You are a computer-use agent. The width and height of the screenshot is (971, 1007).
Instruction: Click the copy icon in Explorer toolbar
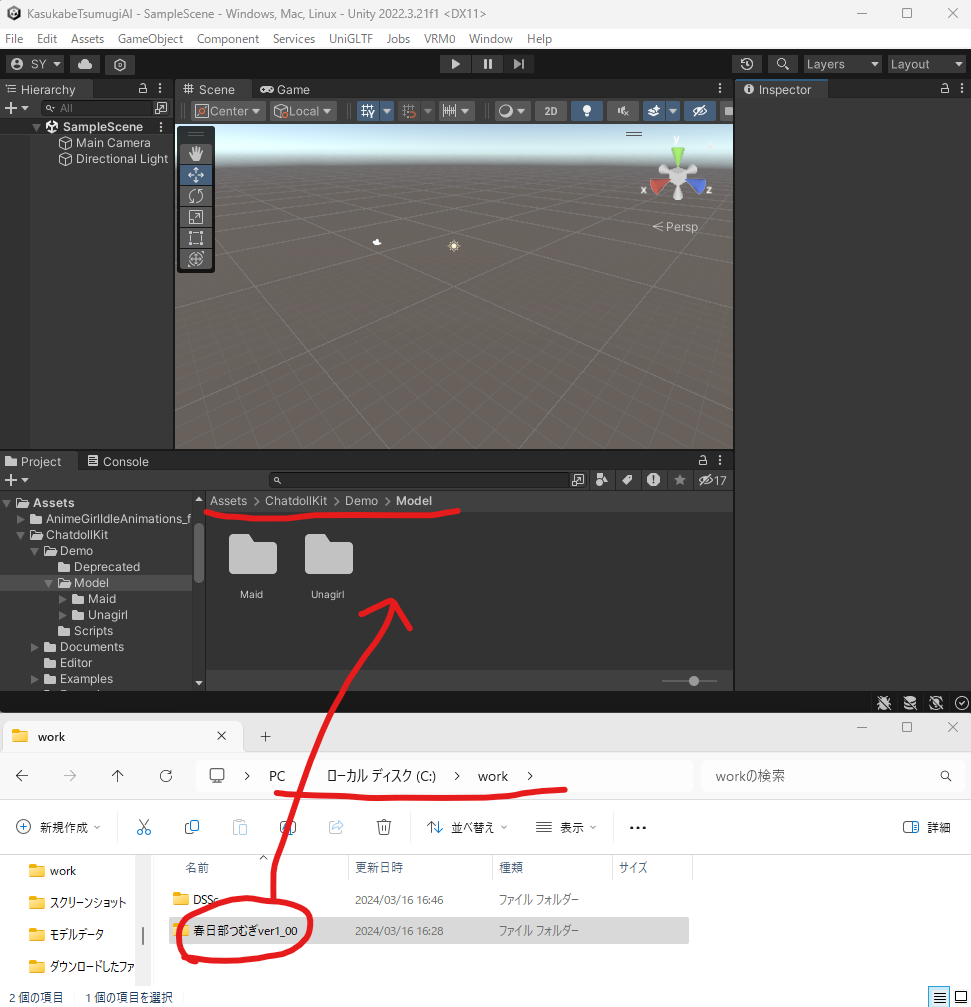pos(191,827)
